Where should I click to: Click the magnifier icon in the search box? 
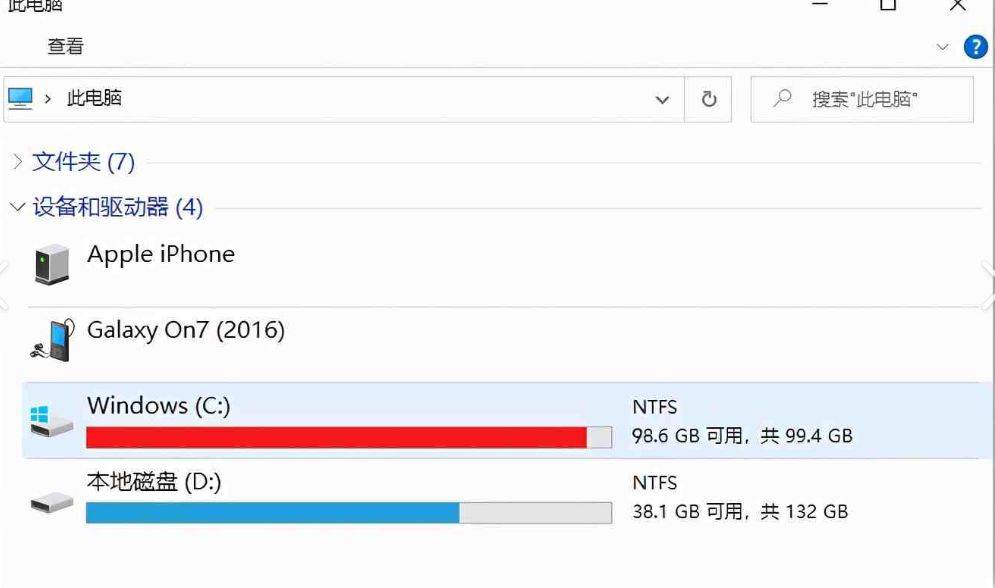coord(784,98)
